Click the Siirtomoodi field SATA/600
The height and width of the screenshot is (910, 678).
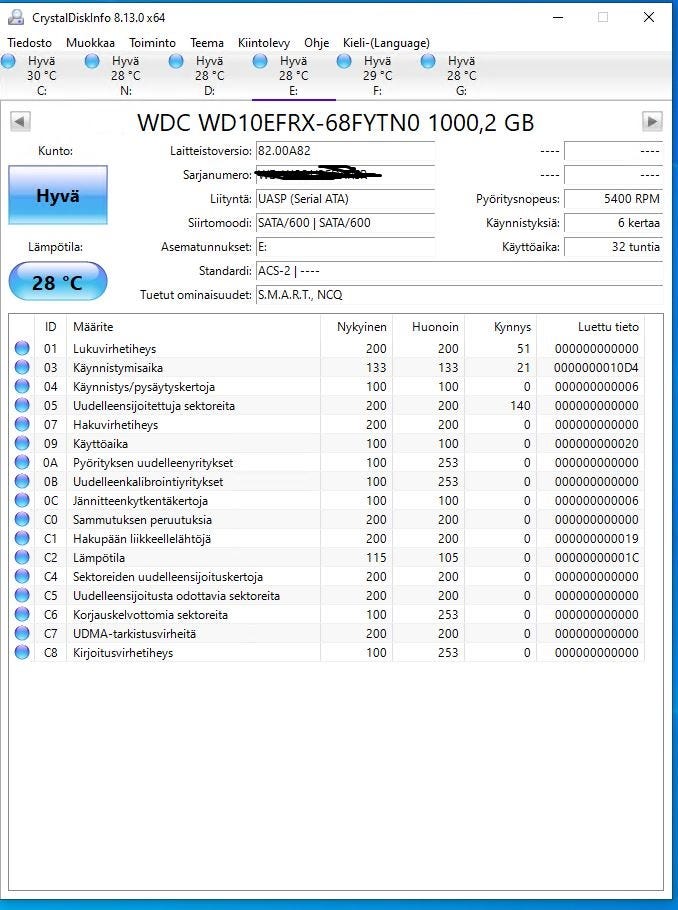pos(345,223)
